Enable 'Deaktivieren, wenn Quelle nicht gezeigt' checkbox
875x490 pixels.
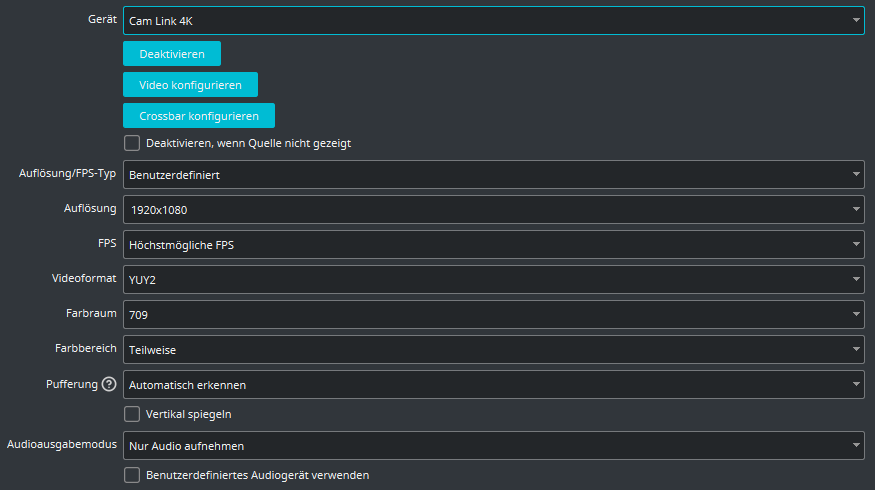pos(132,143)
